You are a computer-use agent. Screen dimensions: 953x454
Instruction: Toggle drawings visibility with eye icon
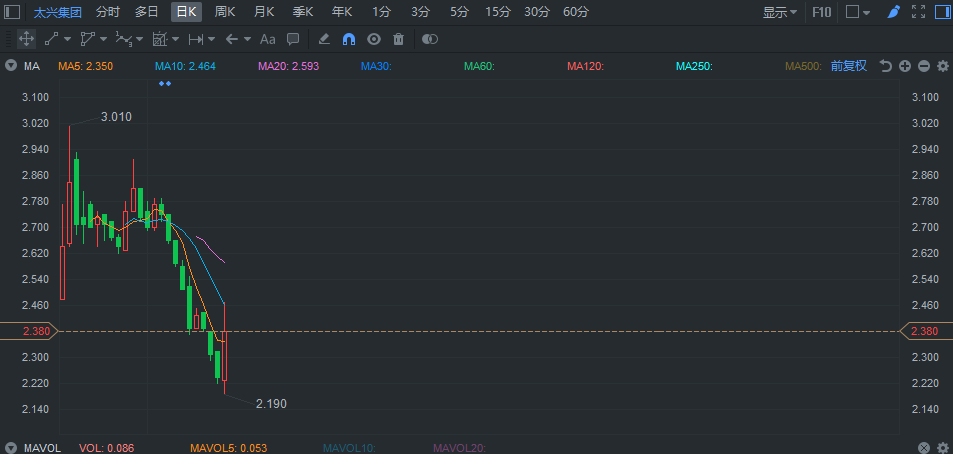point(374,39)
